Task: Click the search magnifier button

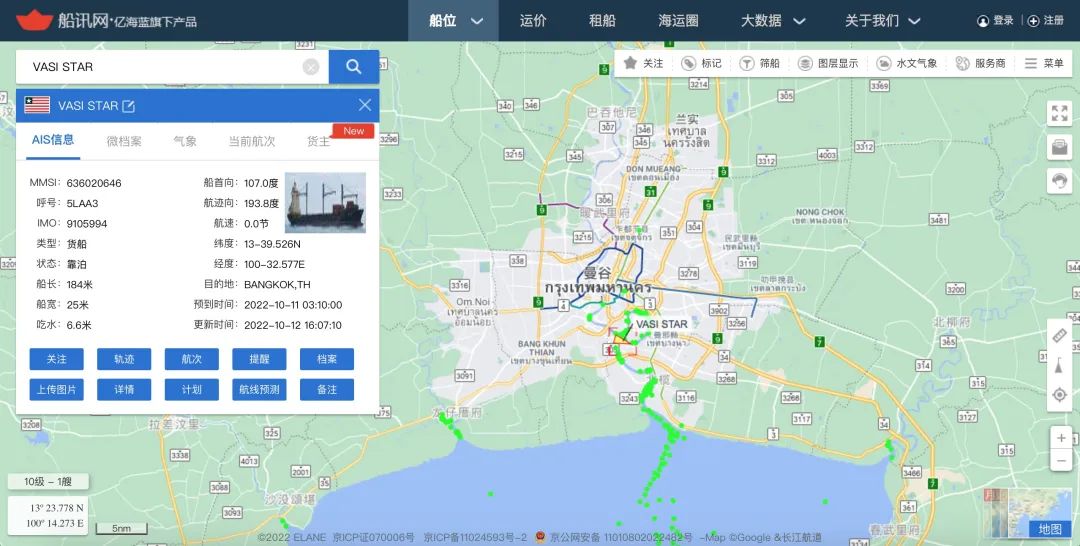Action: (353, 67)
